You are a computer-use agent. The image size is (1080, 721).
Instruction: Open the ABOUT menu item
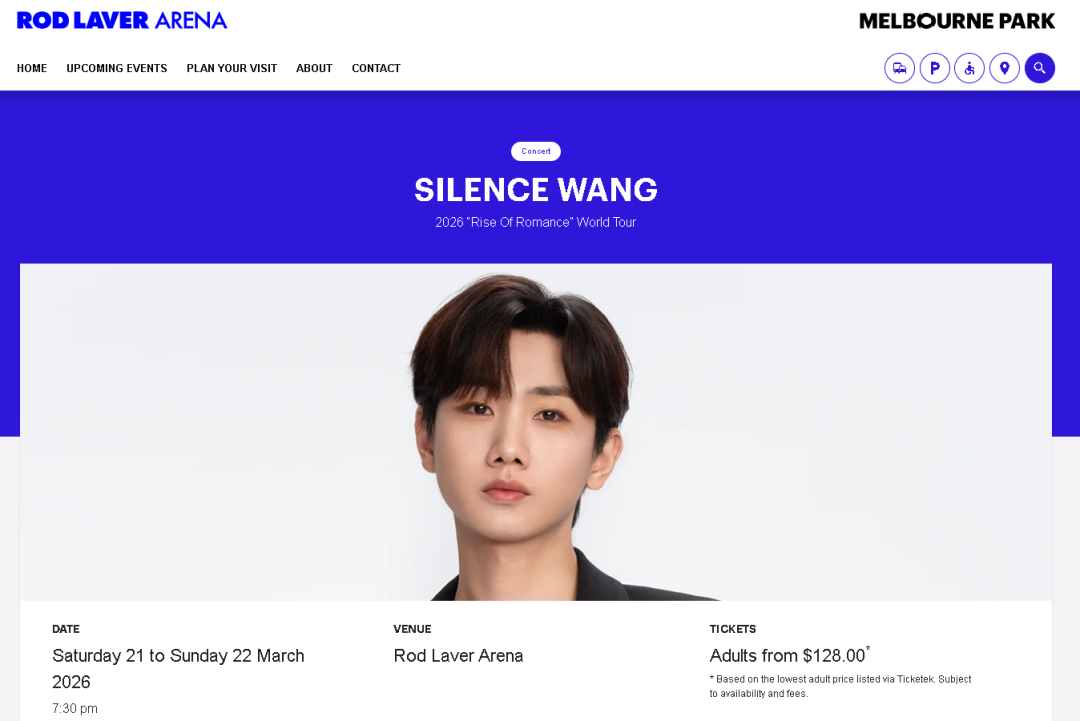(314, 68)
